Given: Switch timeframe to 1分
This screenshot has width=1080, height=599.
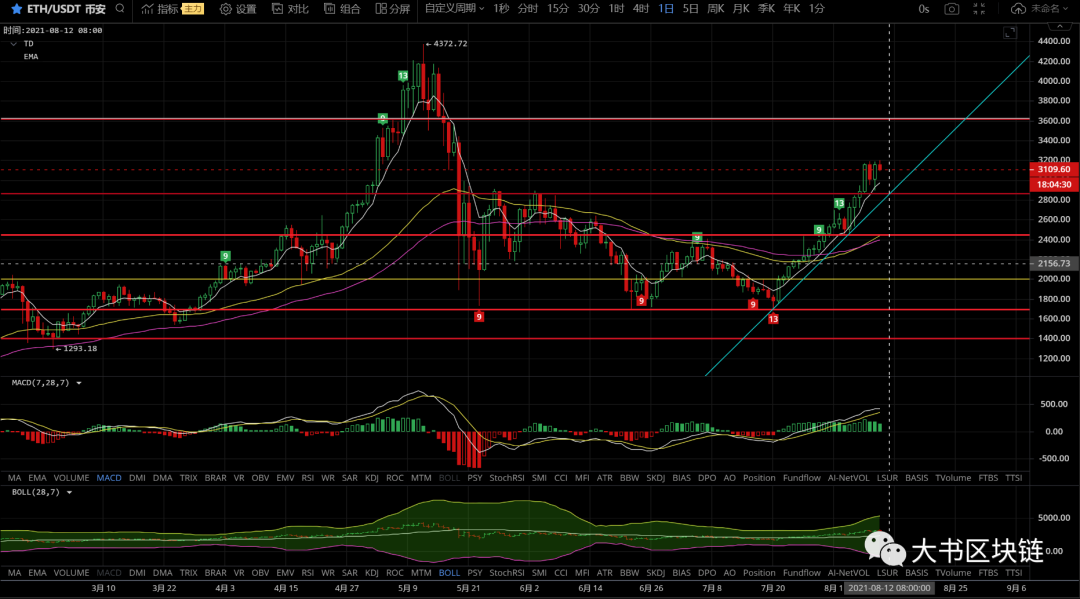Looking at the screenshot, I should coord(816,9).
